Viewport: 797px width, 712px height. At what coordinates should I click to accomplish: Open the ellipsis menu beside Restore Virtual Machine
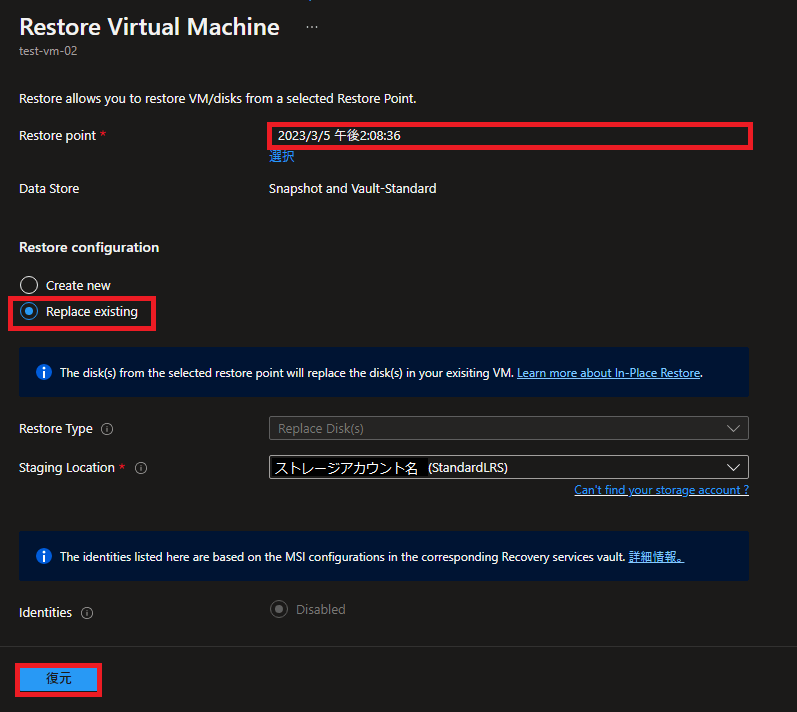tap(312, 27)
